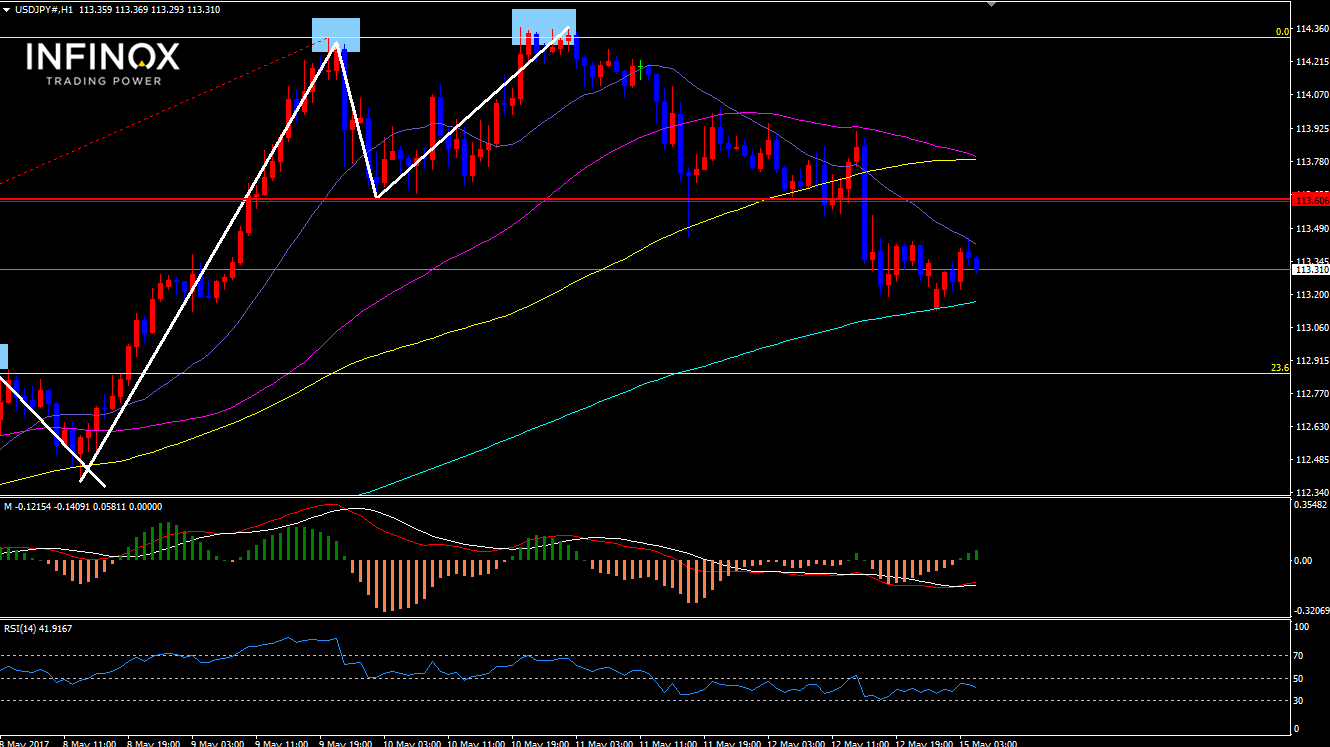Click the MACD scale value 0.35482

pyautogui.click(x=1311, y=505)
